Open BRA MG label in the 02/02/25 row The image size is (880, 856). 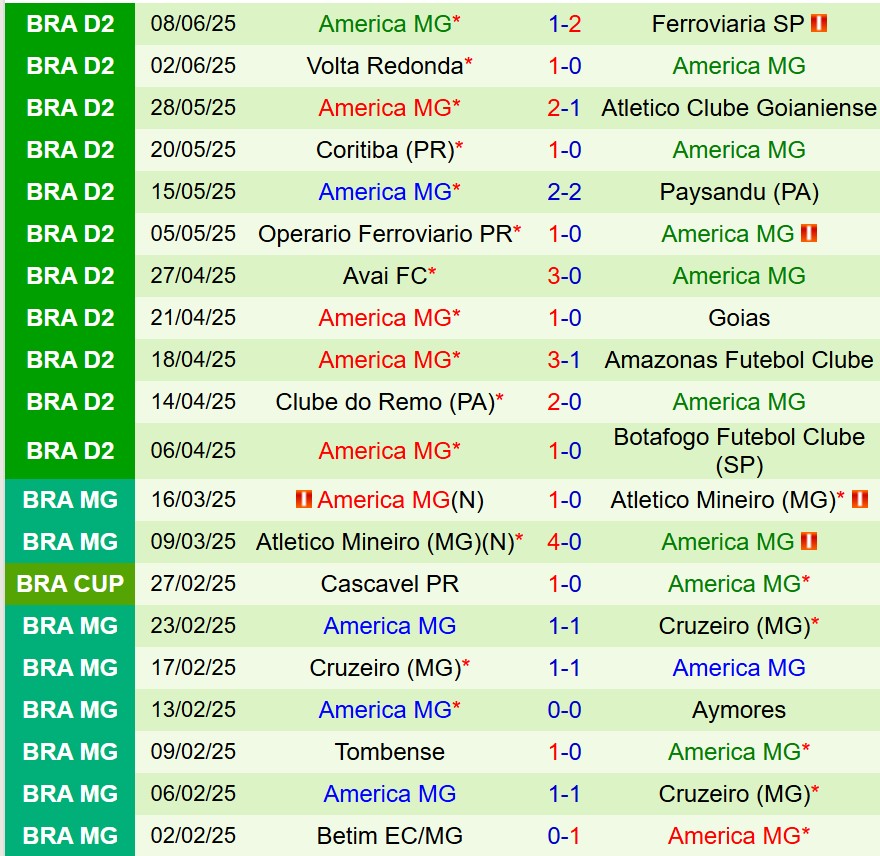[x=70, y=835]
